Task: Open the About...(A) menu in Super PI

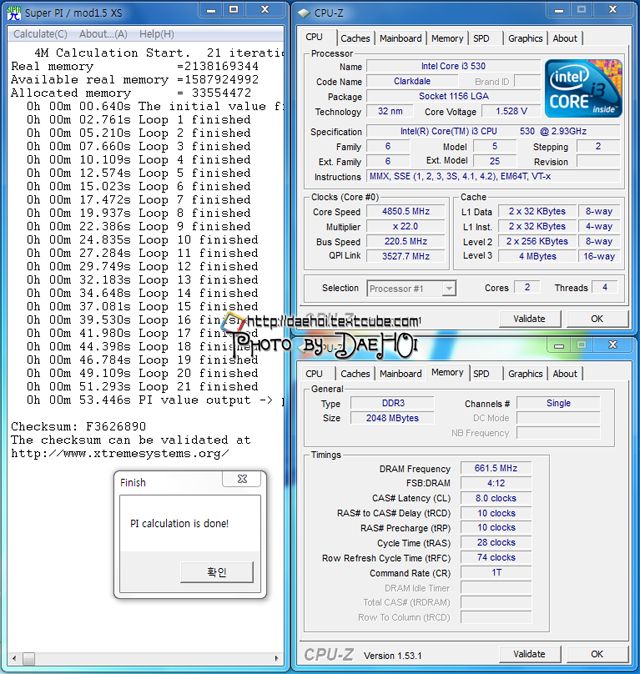Action: pyautogui.click(x=103, y=34)
